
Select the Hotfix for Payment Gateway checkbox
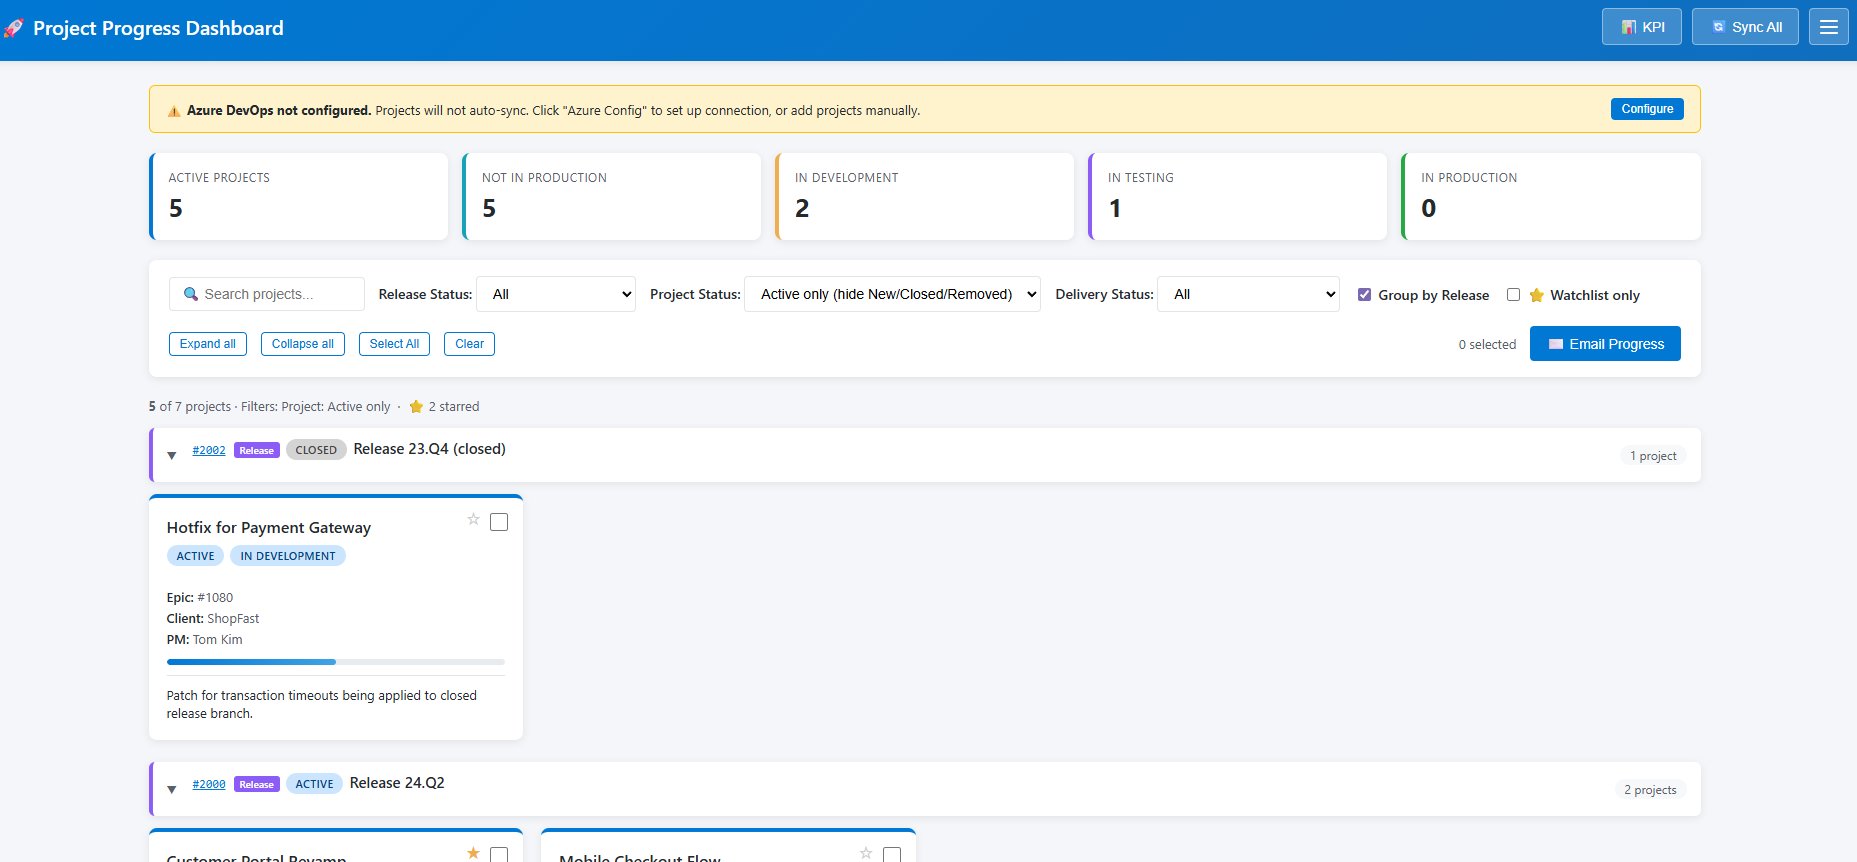[499, 522]
